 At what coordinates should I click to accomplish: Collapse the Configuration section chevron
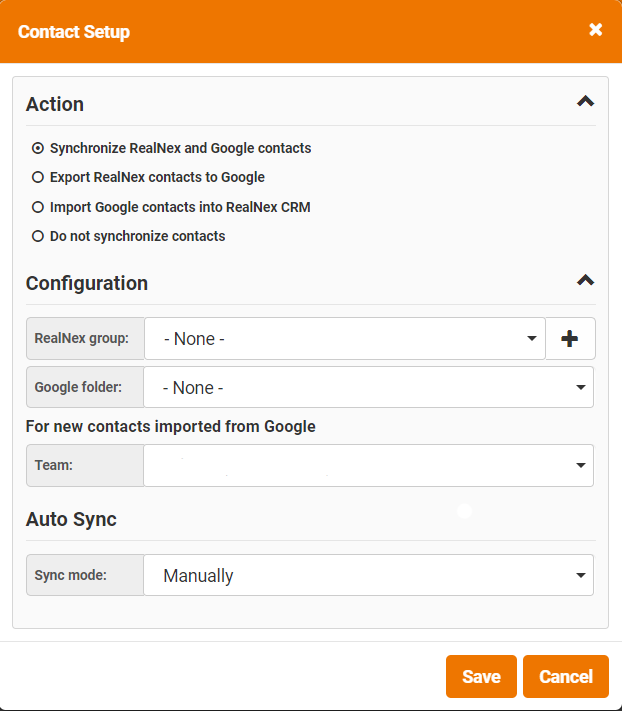point(585,280)
